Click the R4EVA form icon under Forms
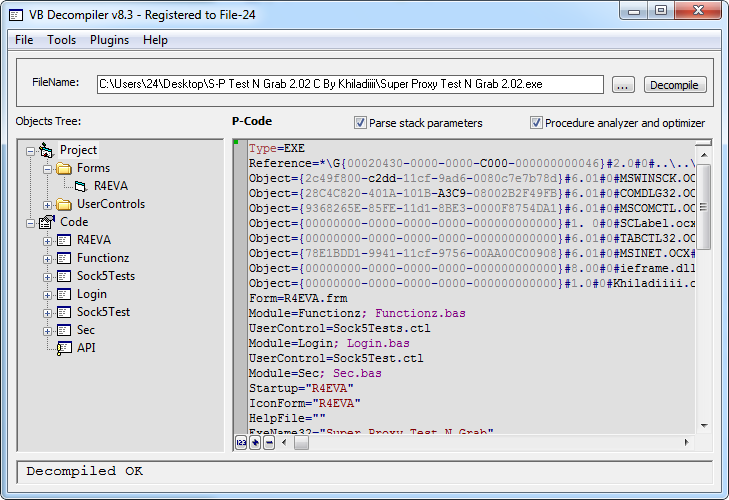Image resolution: width=729 pixels, height=500 pixels. (x=81, y=186)
